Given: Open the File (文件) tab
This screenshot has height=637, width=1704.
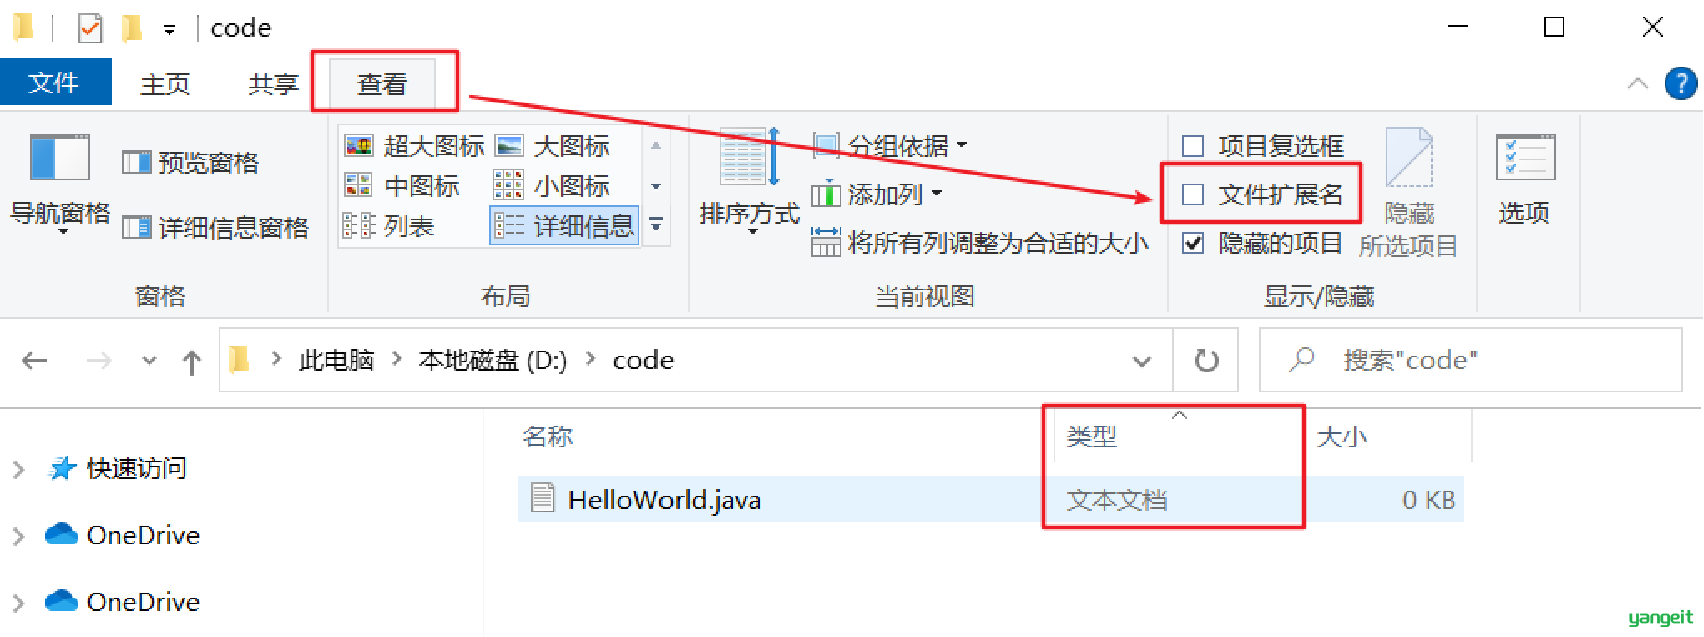Looking at the screenshot, I should click(55, 83).
